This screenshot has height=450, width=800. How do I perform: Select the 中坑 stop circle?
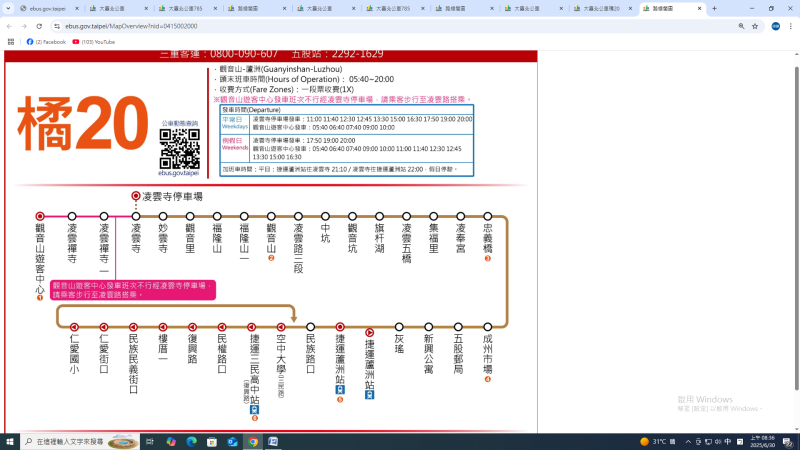325,216
